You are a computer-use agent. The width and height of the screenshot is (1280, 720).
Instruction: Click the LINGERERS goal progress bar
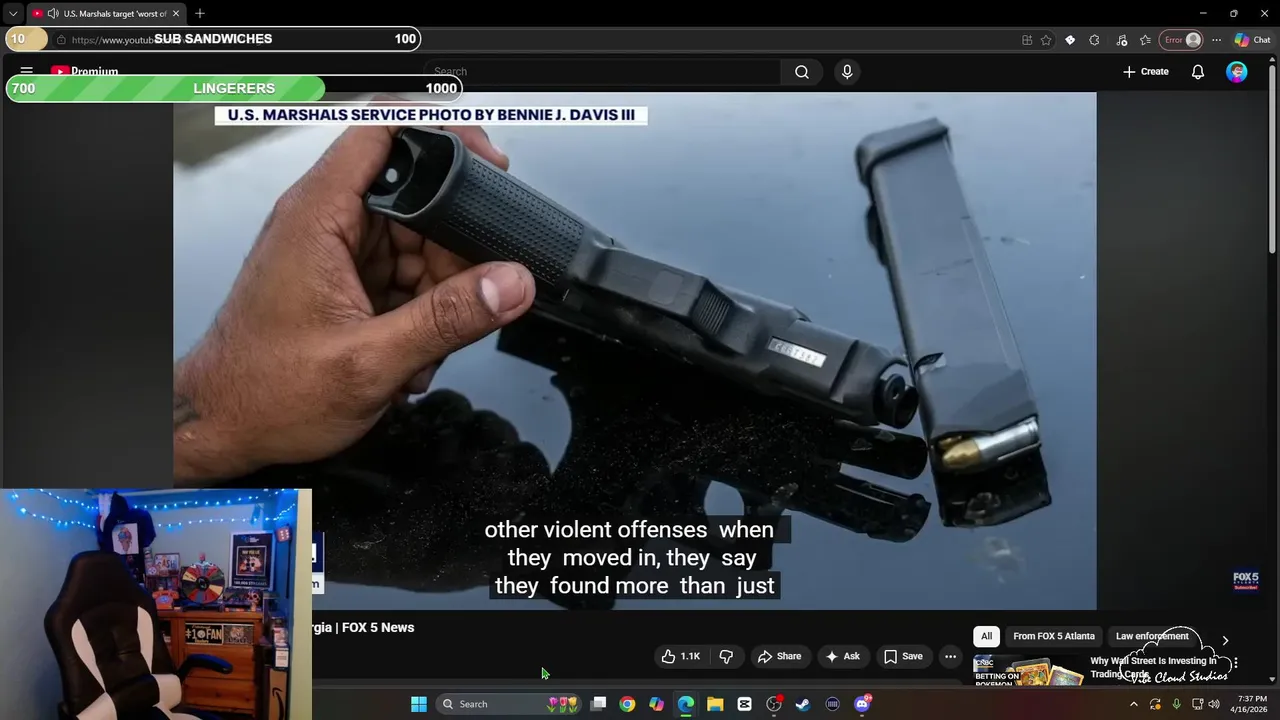point(234,88)
